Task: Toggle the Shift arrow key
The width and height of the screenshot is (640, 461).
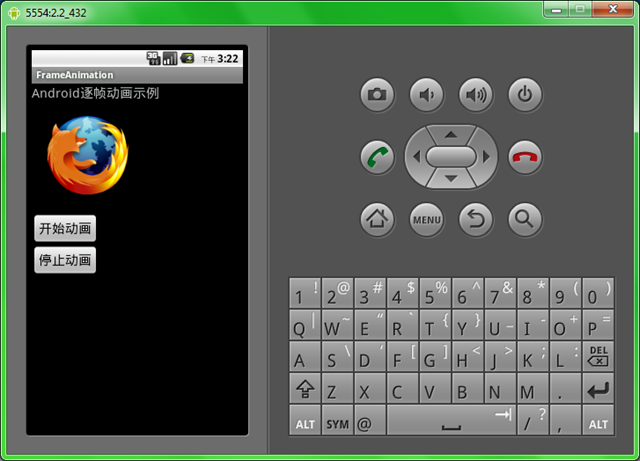Action: click(x=305, y=388)
